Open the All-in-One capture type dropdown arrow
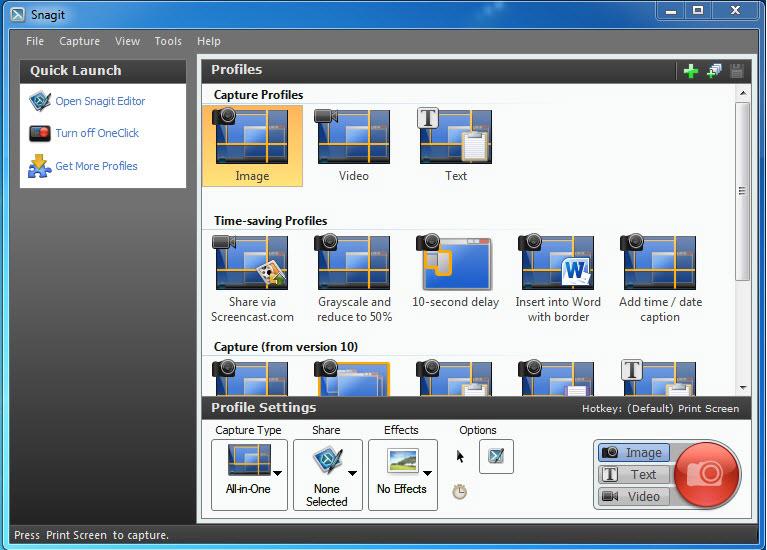 point(277,473)
